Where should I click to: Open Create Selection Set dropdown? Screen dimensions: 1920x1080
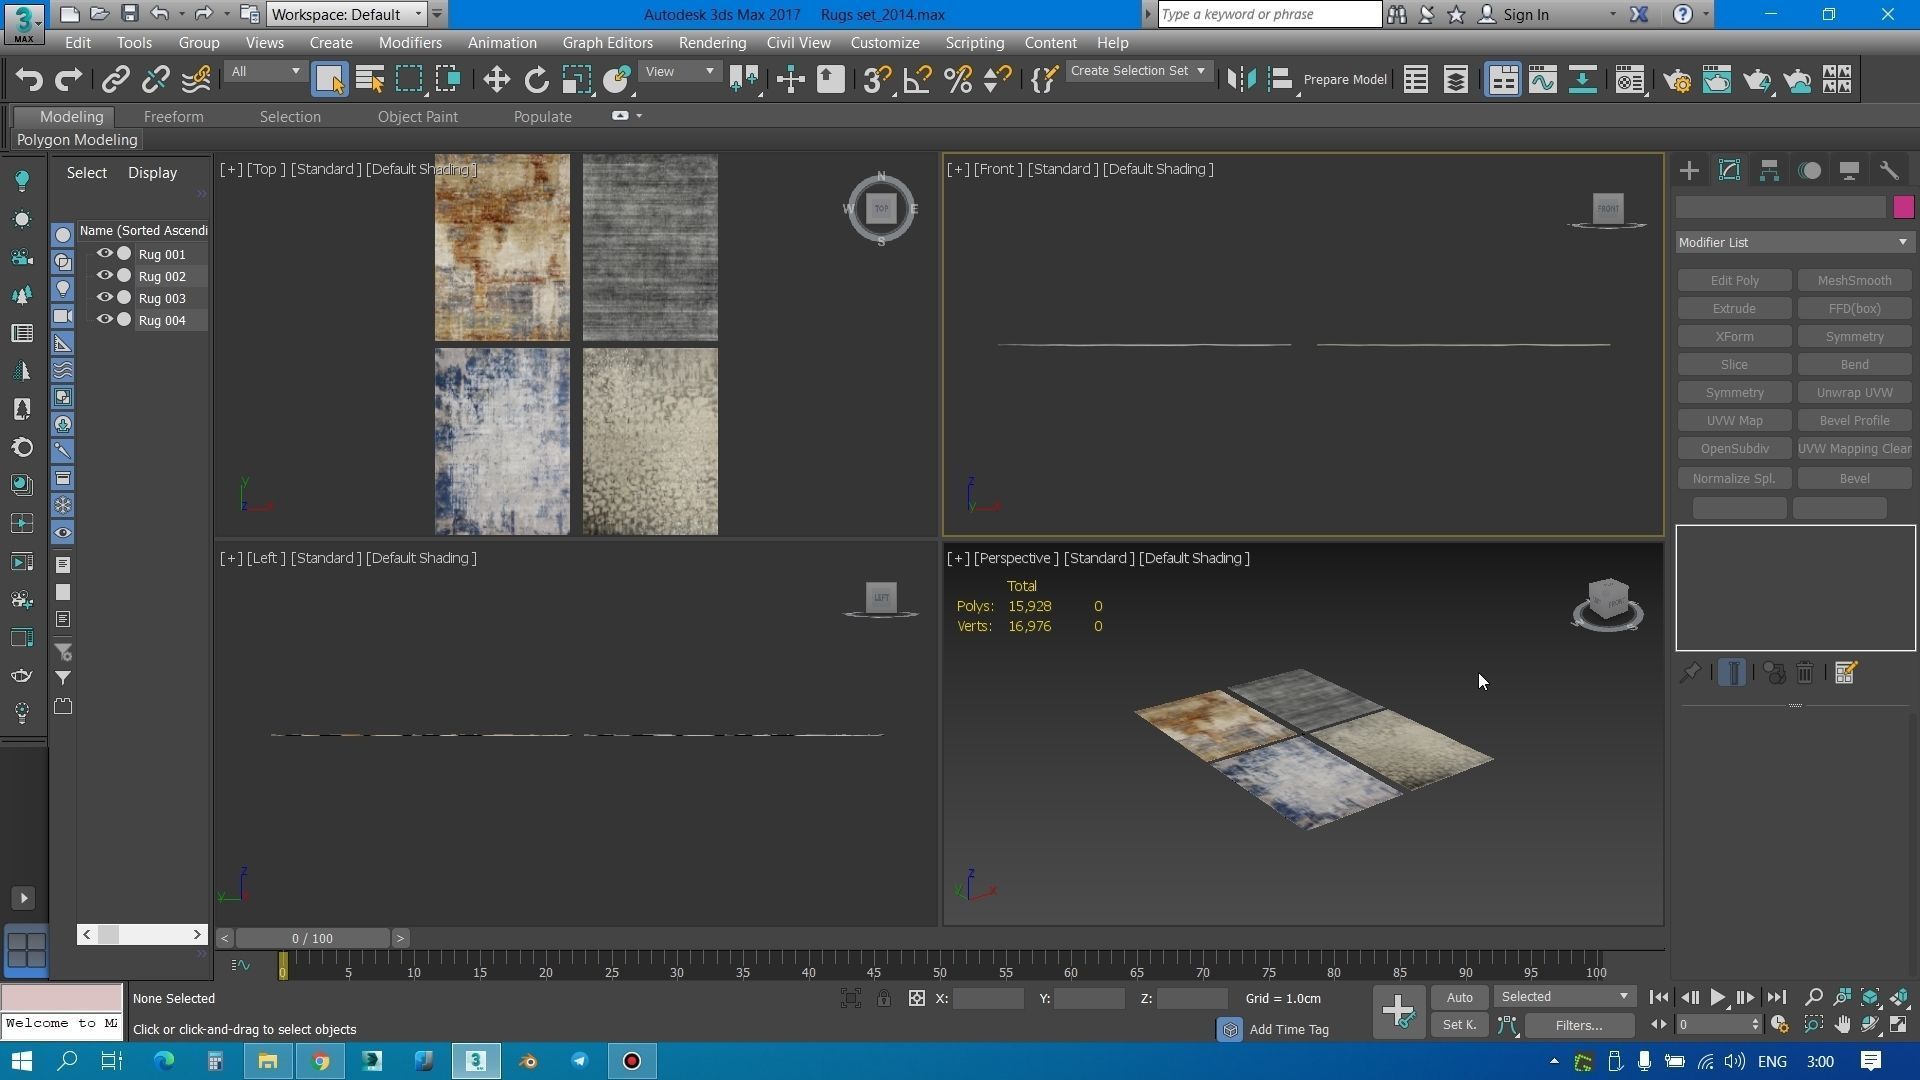coord(1138,71)
